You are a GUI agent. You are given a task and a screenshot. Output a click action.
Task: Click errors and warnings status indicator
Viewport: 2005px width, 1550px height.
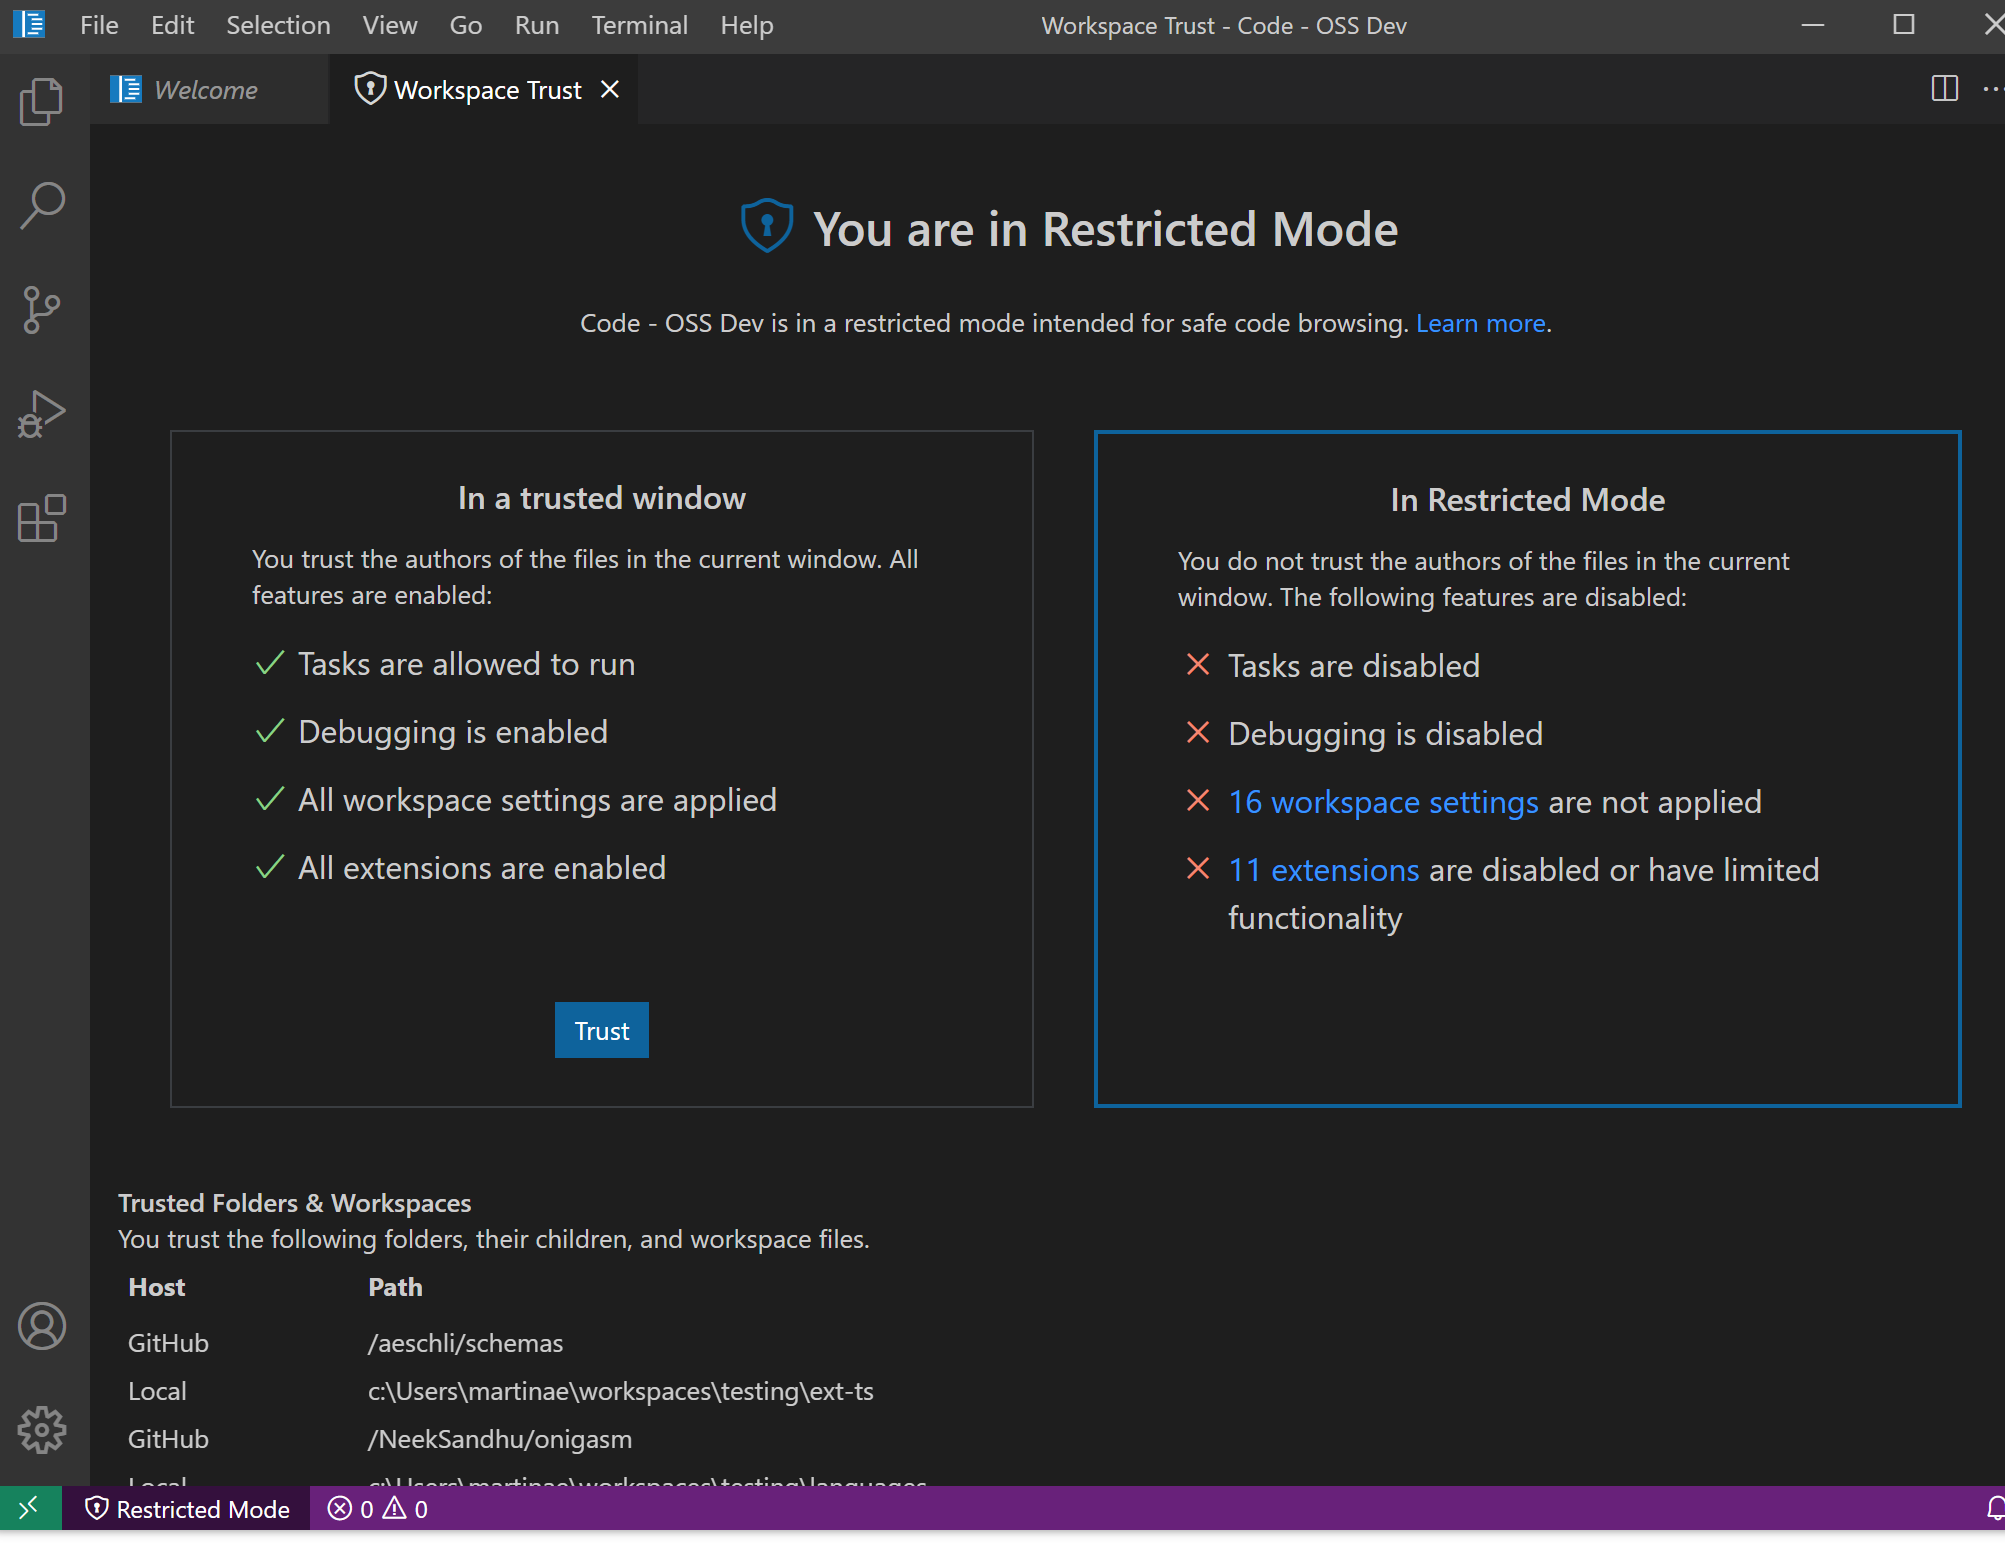coord(378,1508)
